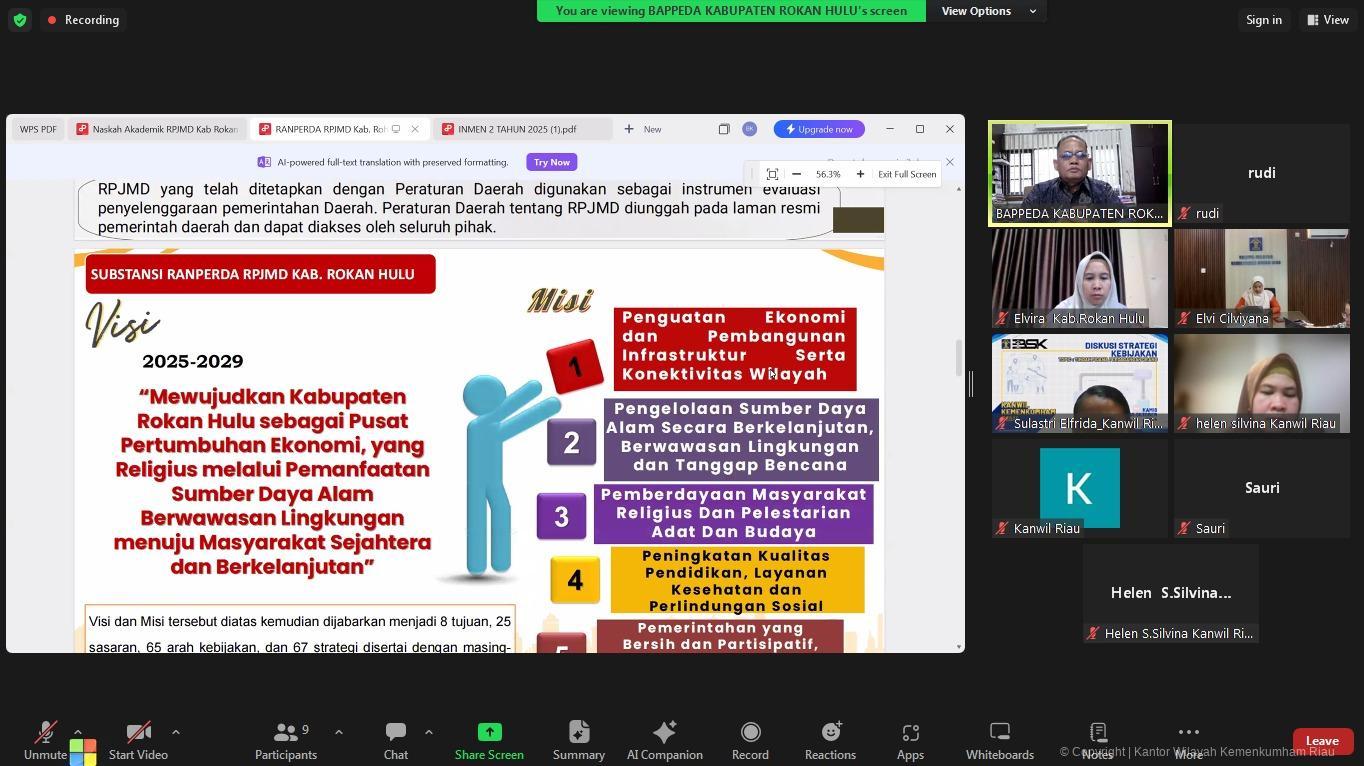Open the Participants list panel
Viewport: 1364px width, 766px height.
pyautogui.click(x=285, y=733)
